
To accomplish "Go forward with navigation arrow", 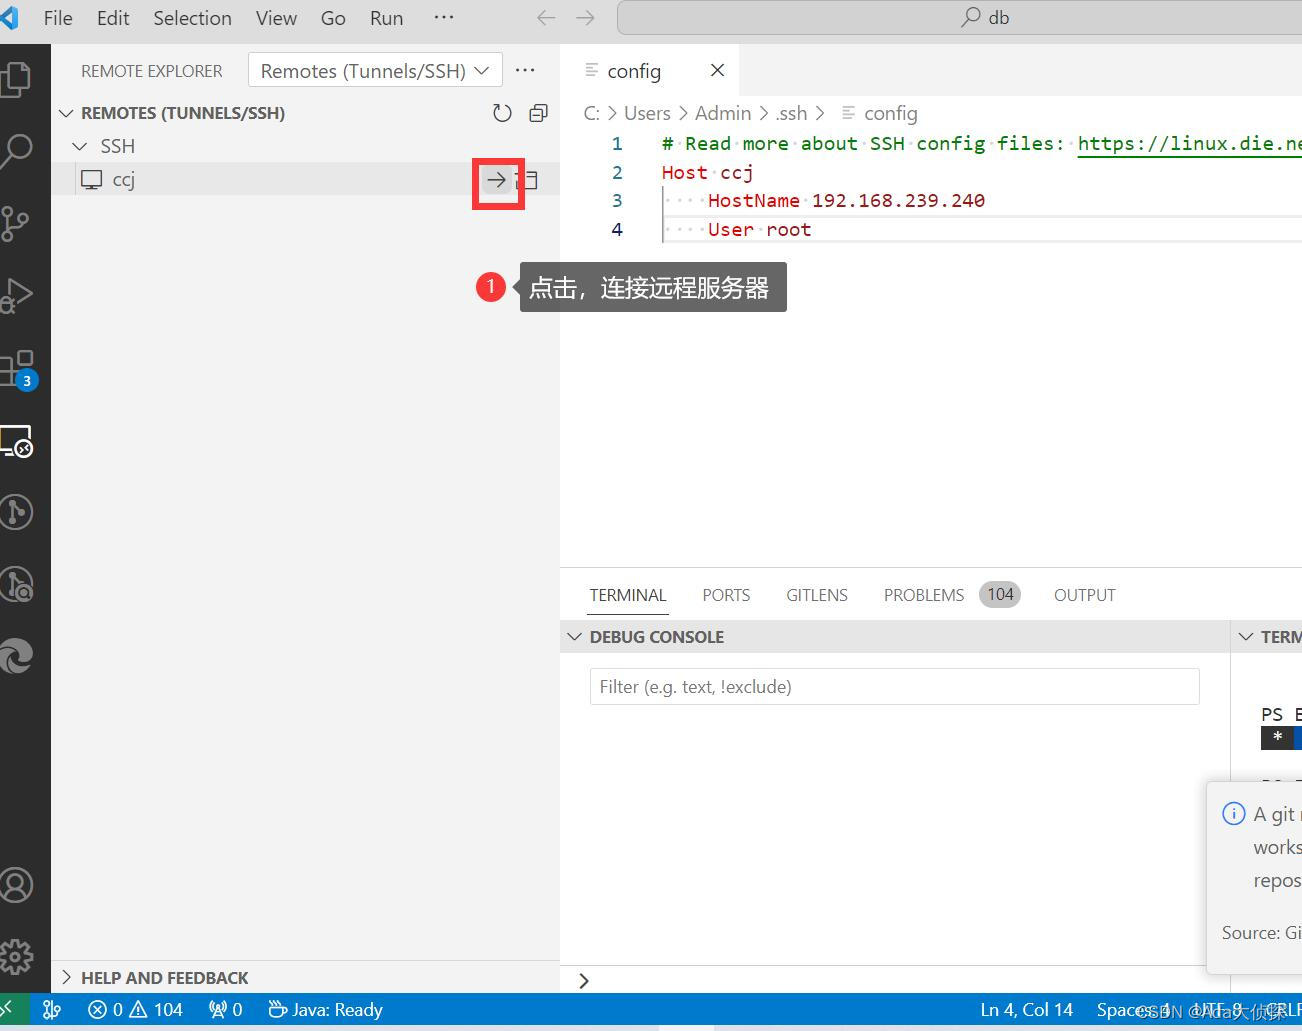I will [586, 18].
